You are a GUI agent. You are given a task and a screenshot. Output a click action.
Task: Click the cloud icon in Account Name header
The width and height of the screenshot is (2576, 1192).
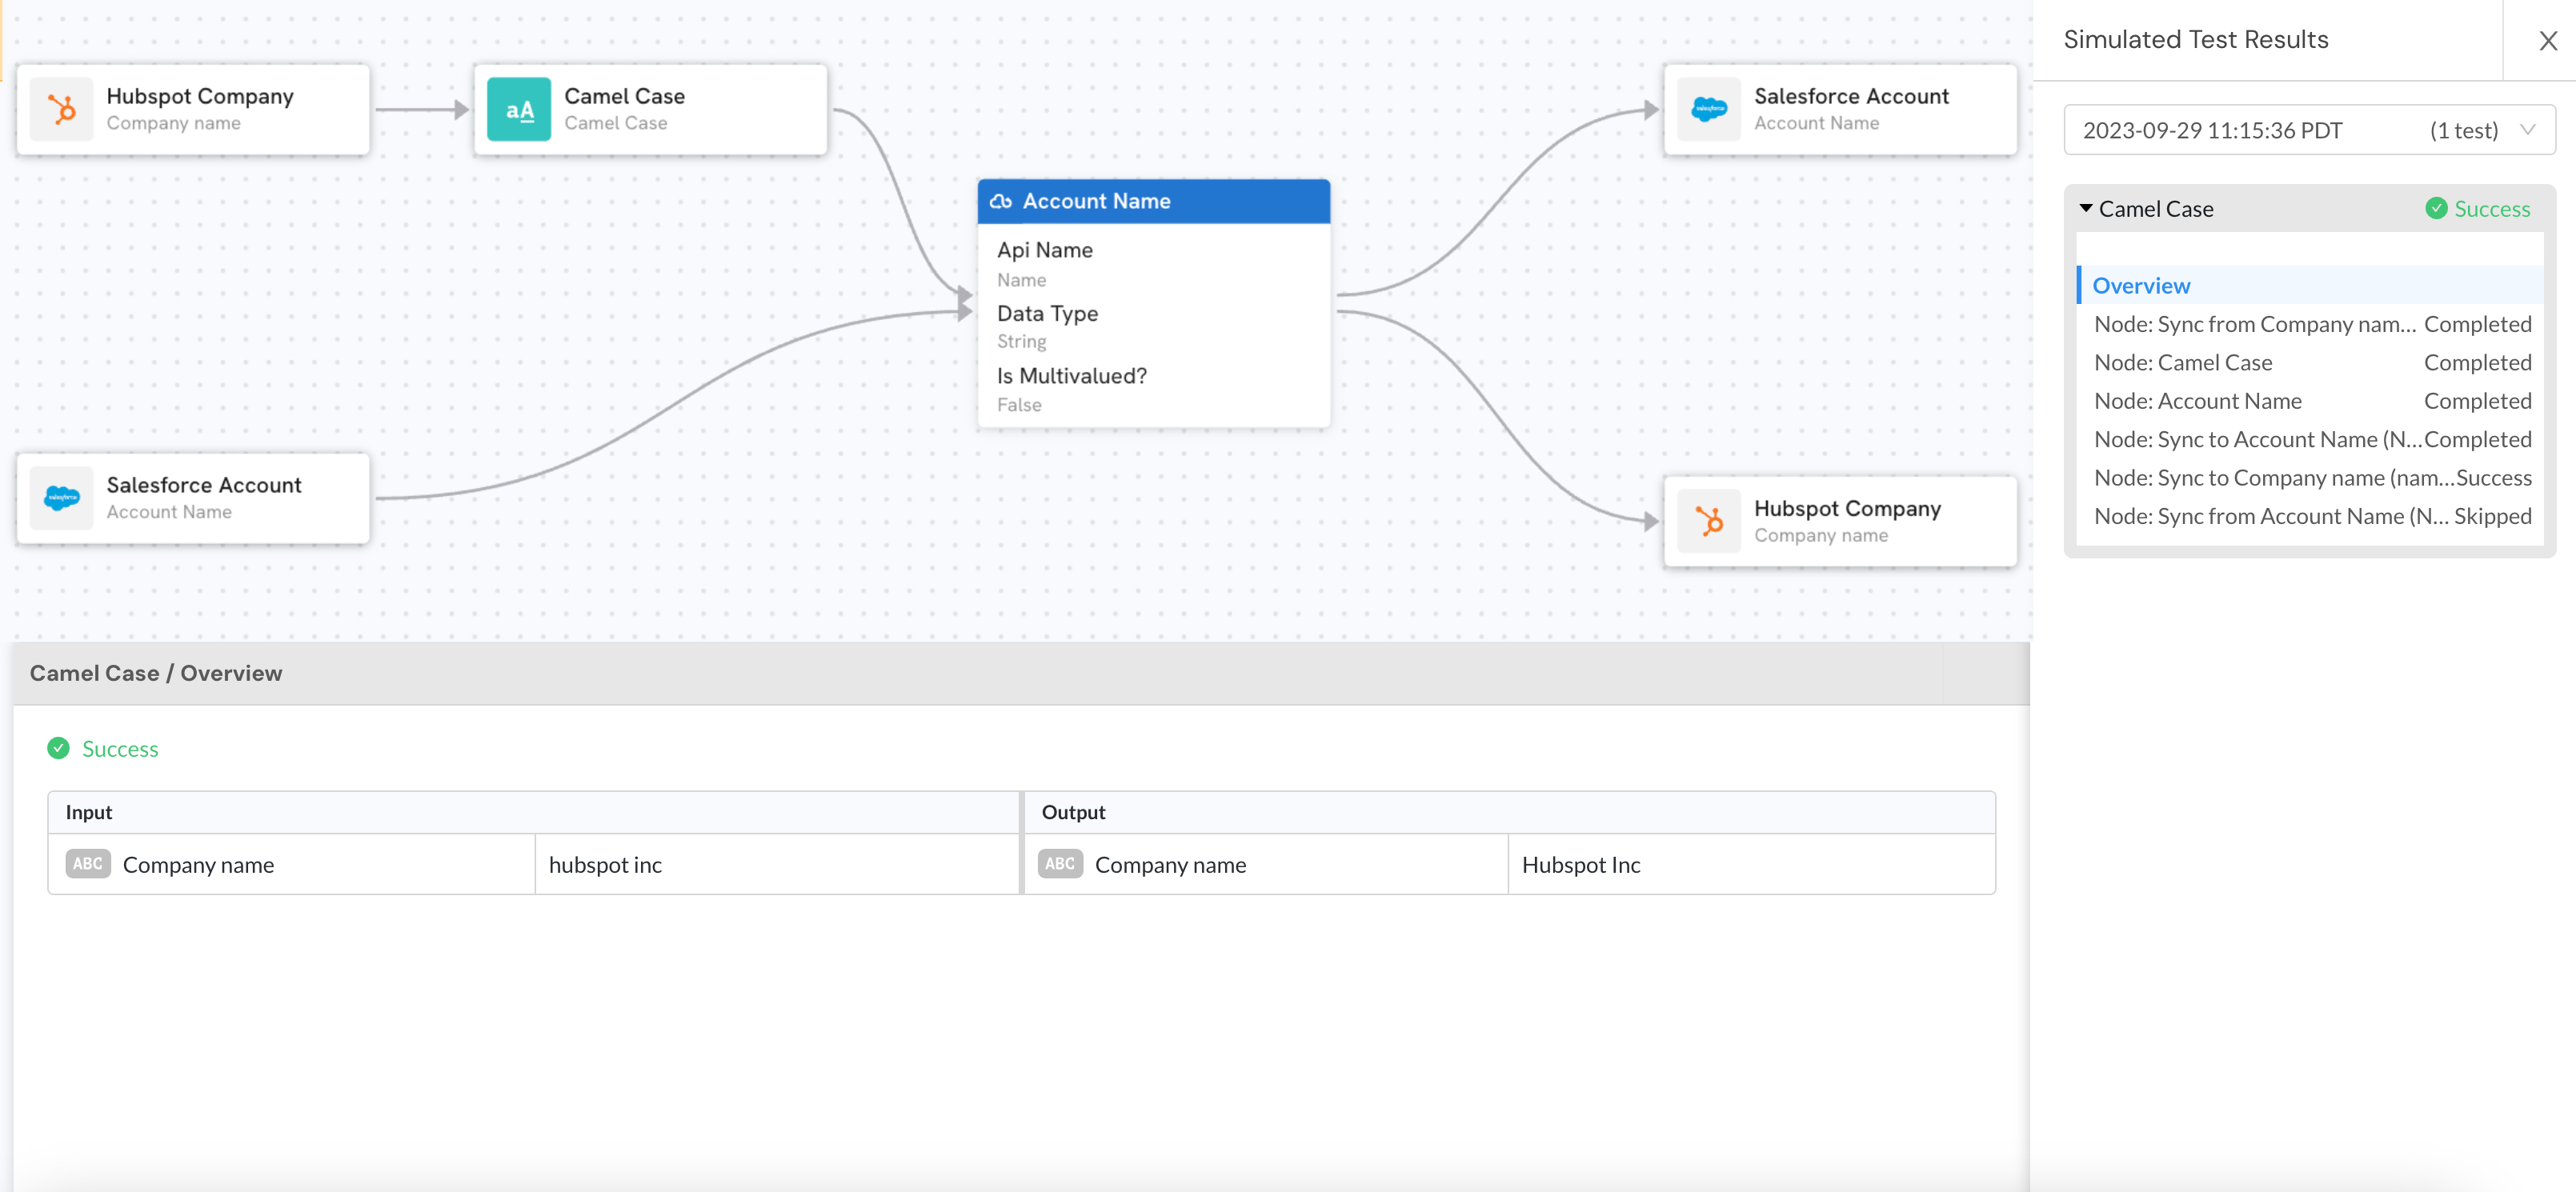pos(1001,201)
